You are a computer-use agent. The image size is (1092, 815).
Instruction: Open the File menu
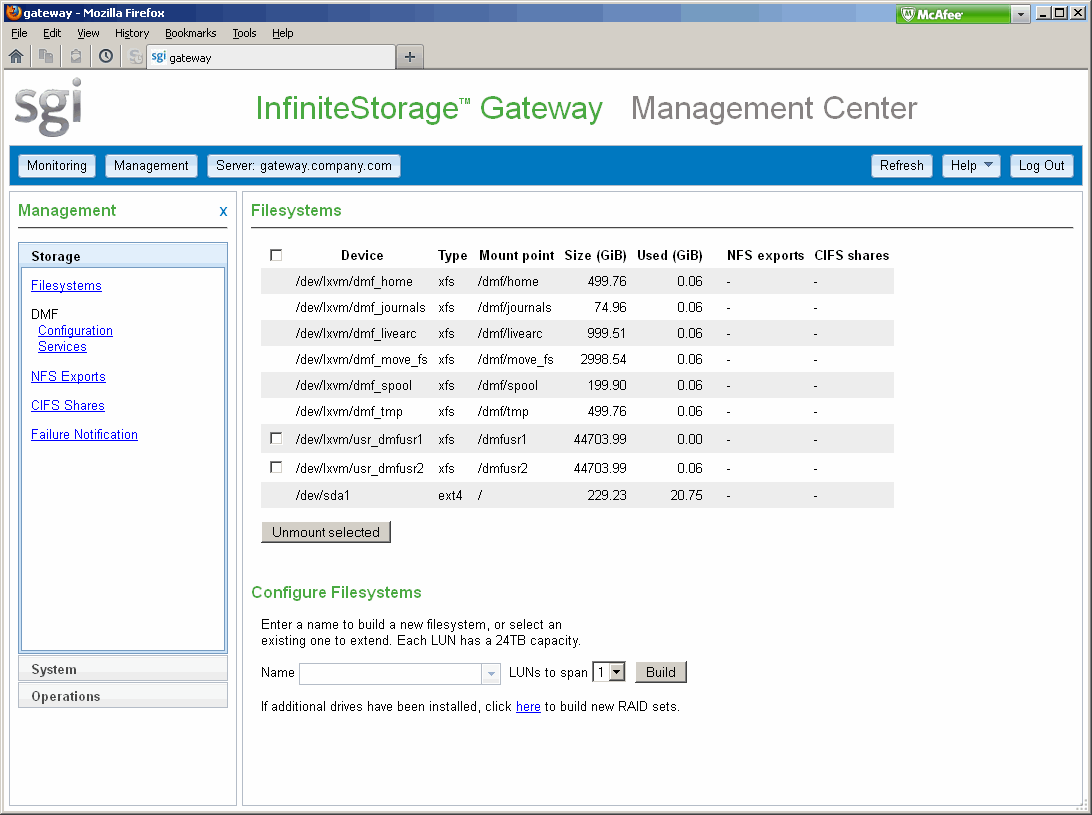tap(20, 33)
